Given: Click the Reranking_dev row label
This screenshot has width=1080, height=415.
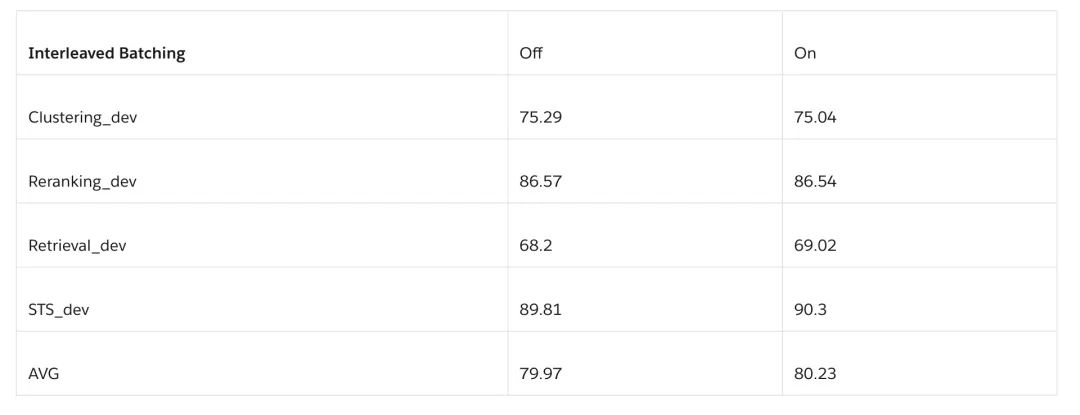Looking at the screenshot, I should click(x=82, y=181).
